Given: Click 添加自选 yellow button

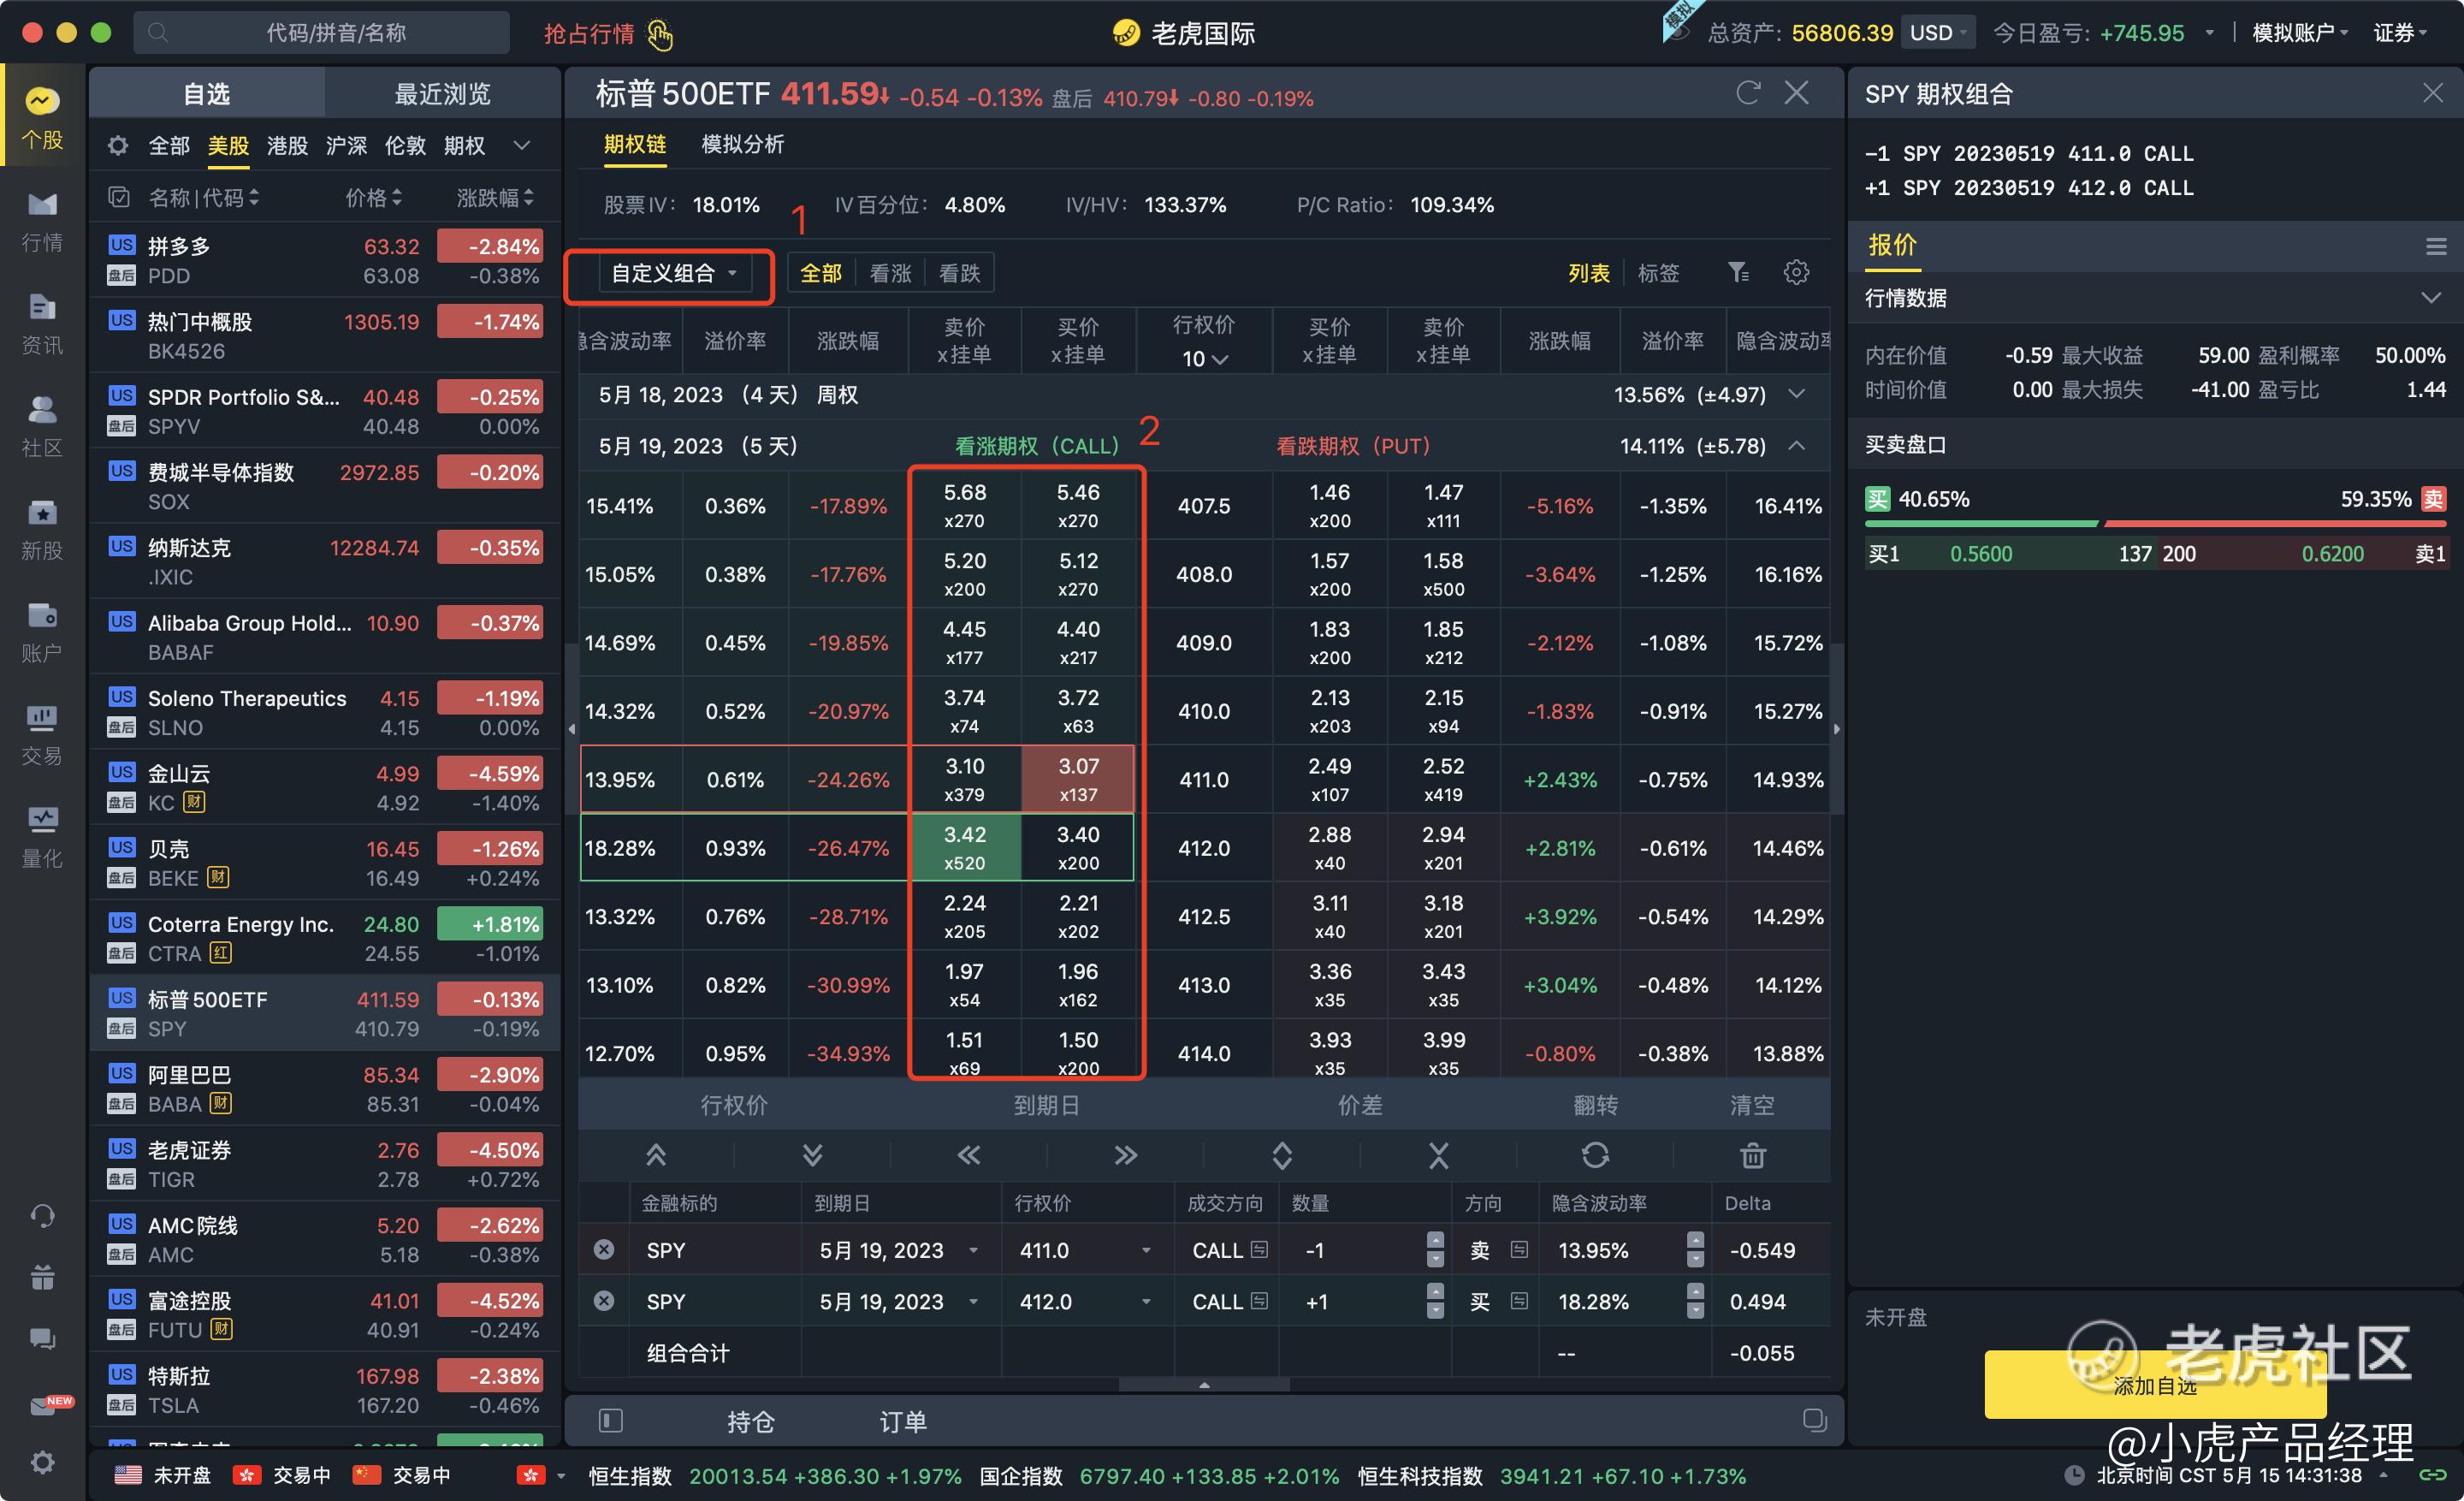Looking at the screenshot, I should click(x=2154, y=1385).
